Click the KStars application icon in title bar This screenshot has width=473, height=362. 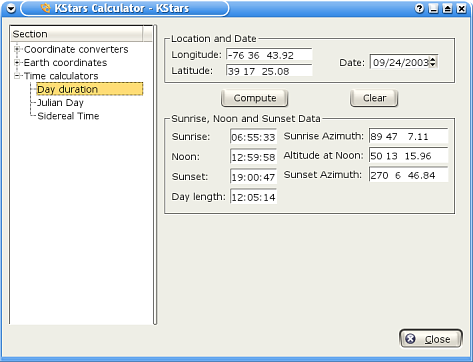45,8
